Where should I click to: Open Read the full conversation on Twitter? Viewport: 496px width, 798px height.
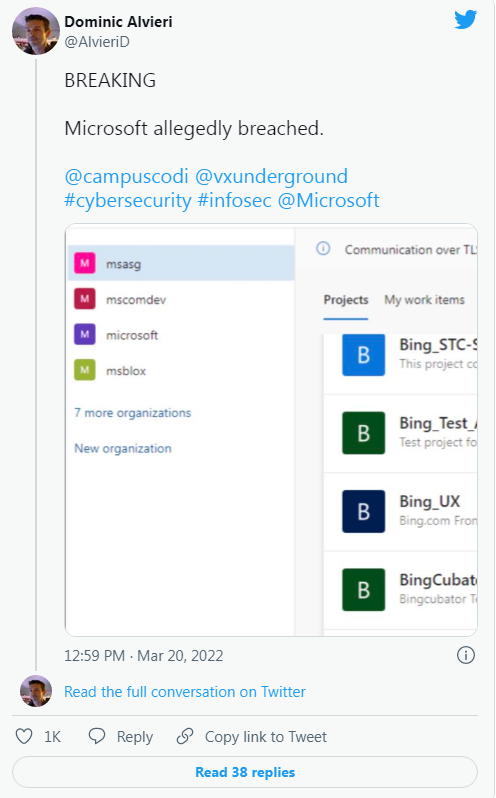(185, 692)
